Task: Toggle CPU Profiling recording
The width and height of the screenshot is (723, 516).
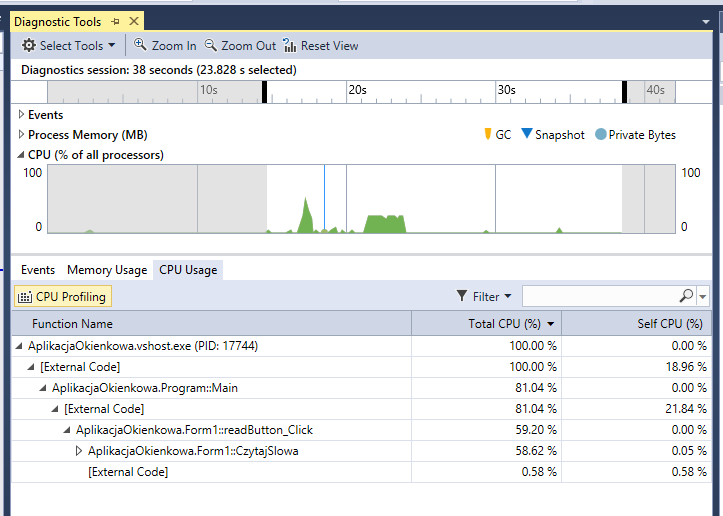Action: 61,296
